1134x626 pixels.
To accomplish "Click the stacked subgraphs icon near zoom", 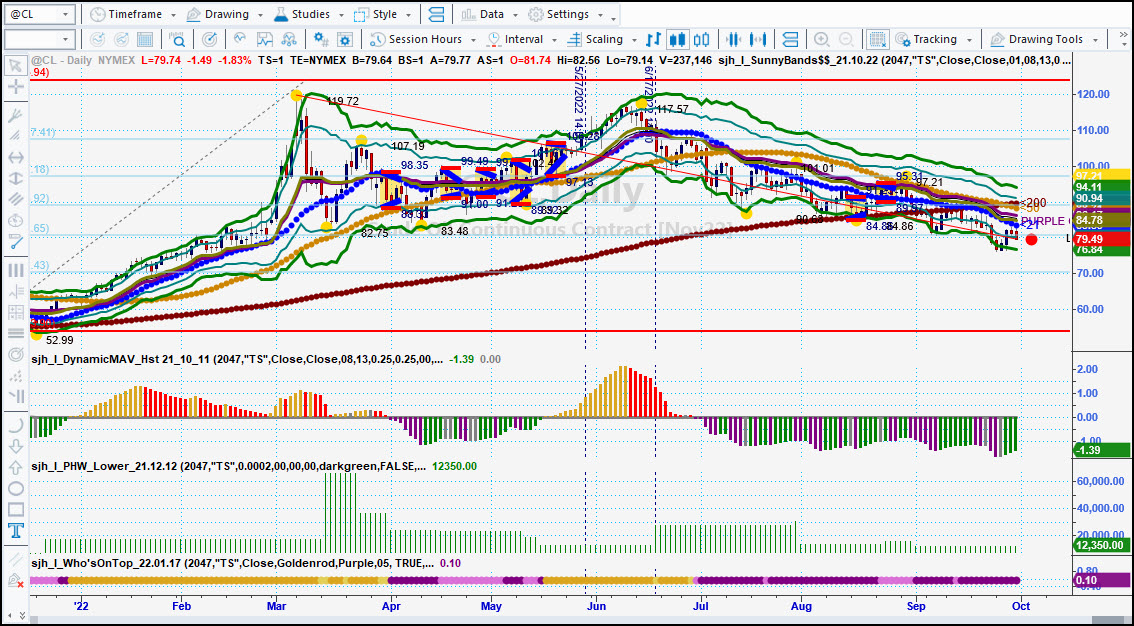I will pyautogui.click(x=790, y=39).
